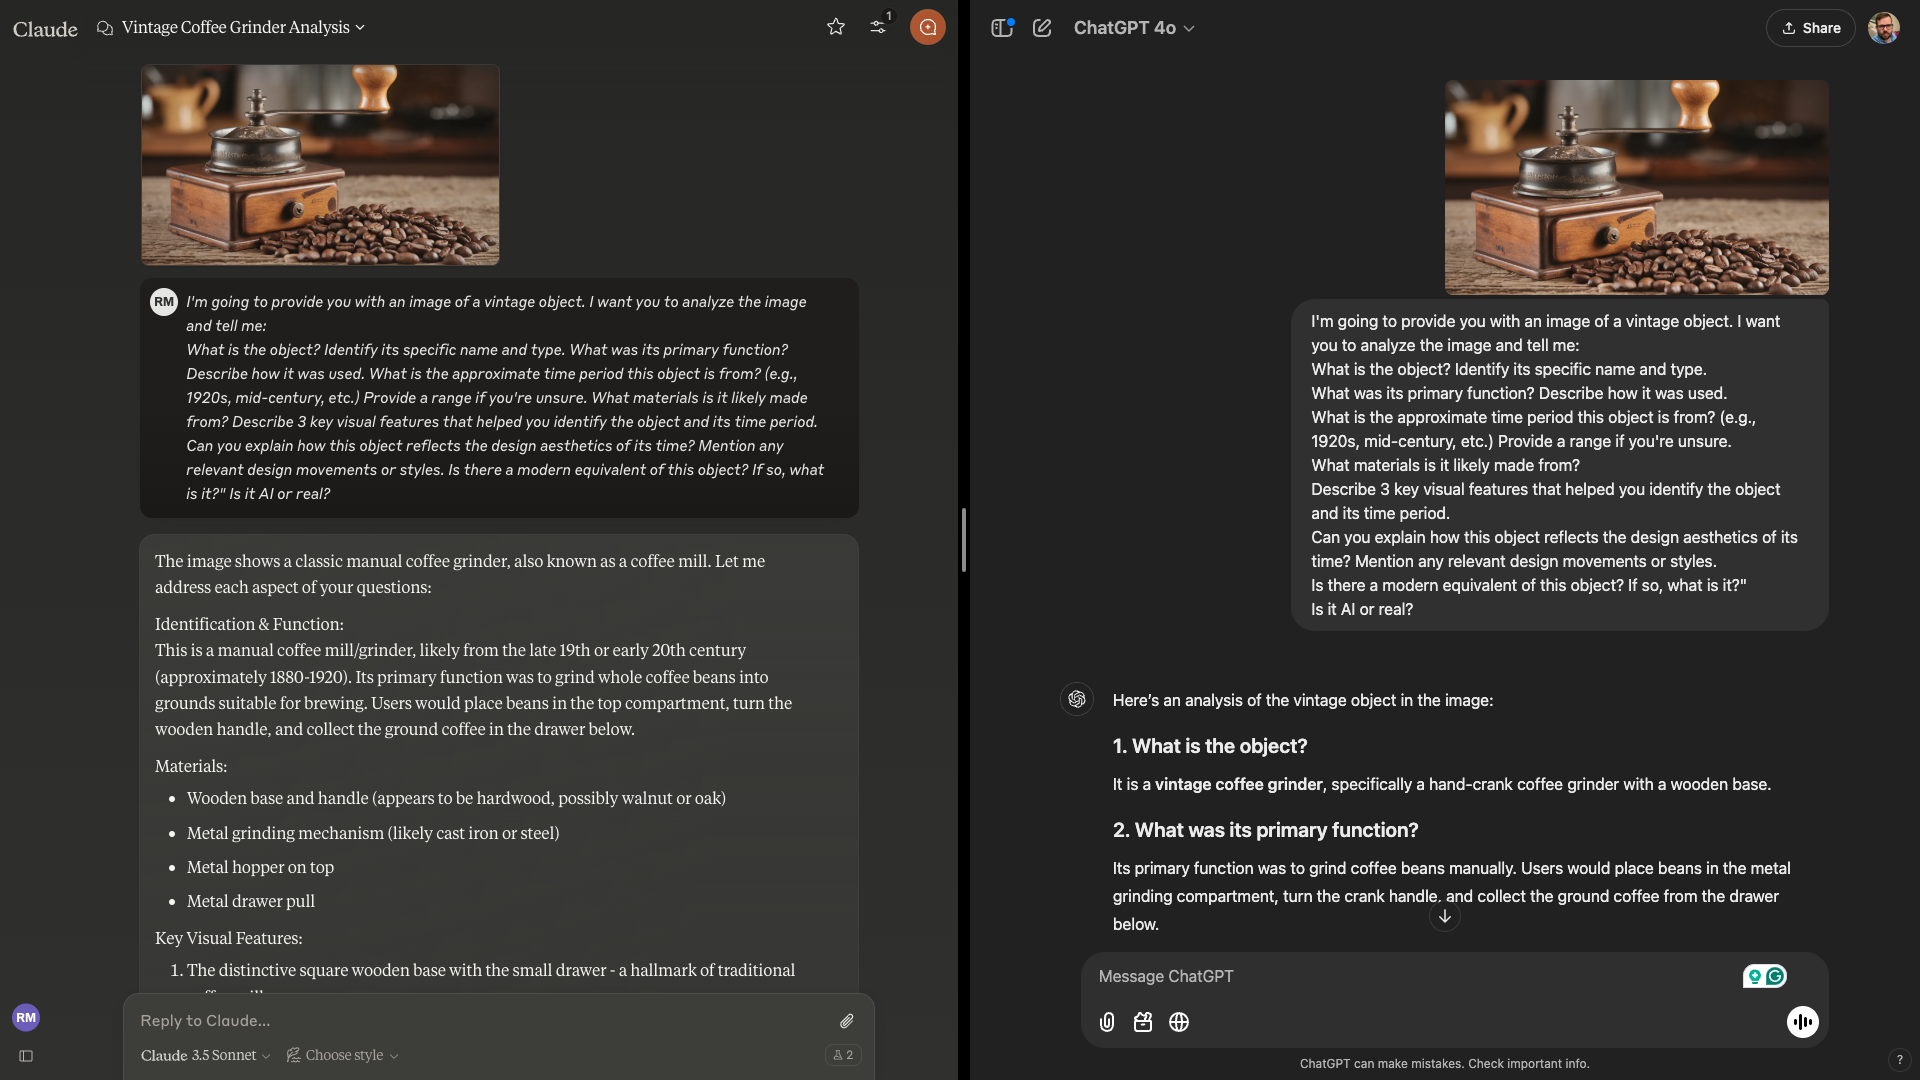Open Vintage Coffee Grinder Analysis title menu
The width and height of the screenshot is (1920, 1080).
pos(243,27)
